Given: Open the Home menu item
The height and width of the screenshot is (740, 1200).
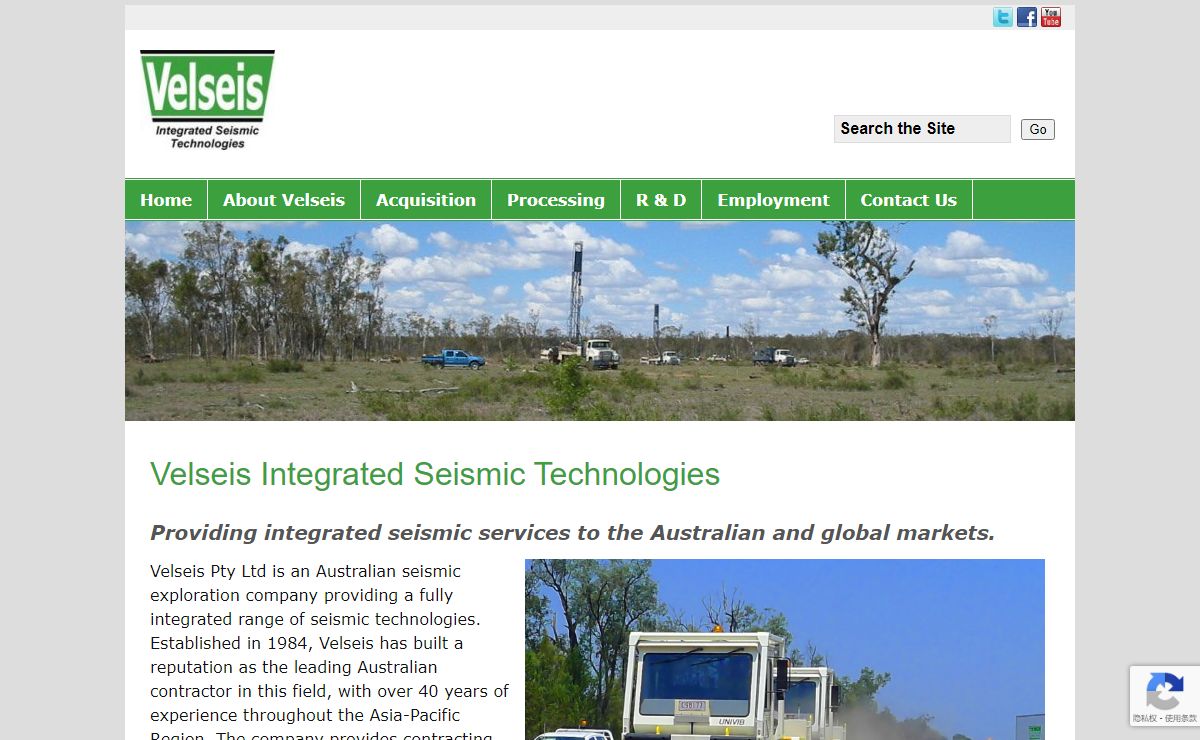Looking at the screenshot, I should [x=166, y=200].
